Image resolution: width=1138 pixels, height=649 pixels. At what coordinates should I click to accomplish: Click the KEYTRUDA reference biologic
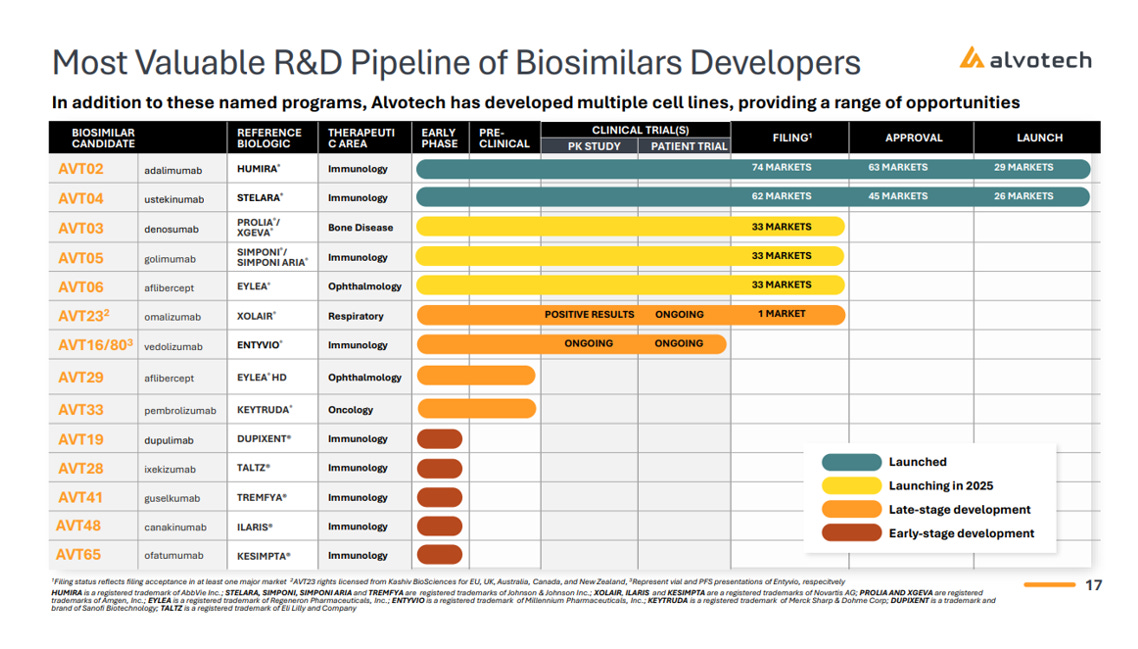coord(265,409)
